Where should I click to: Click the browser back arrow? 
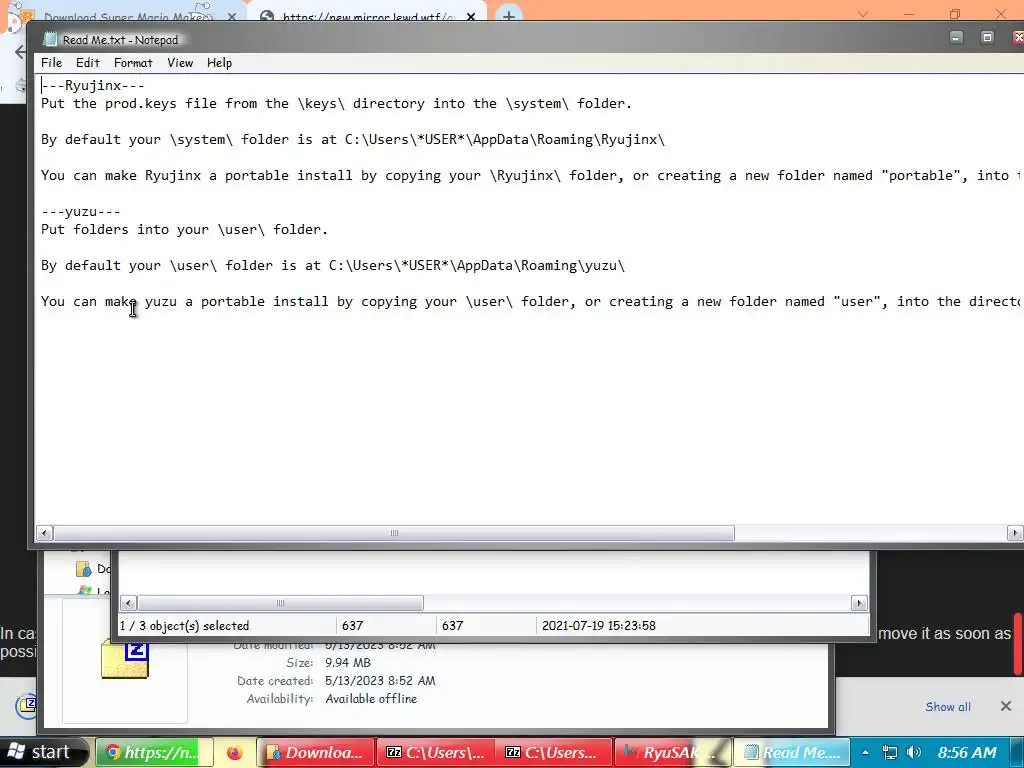point(20,52)
